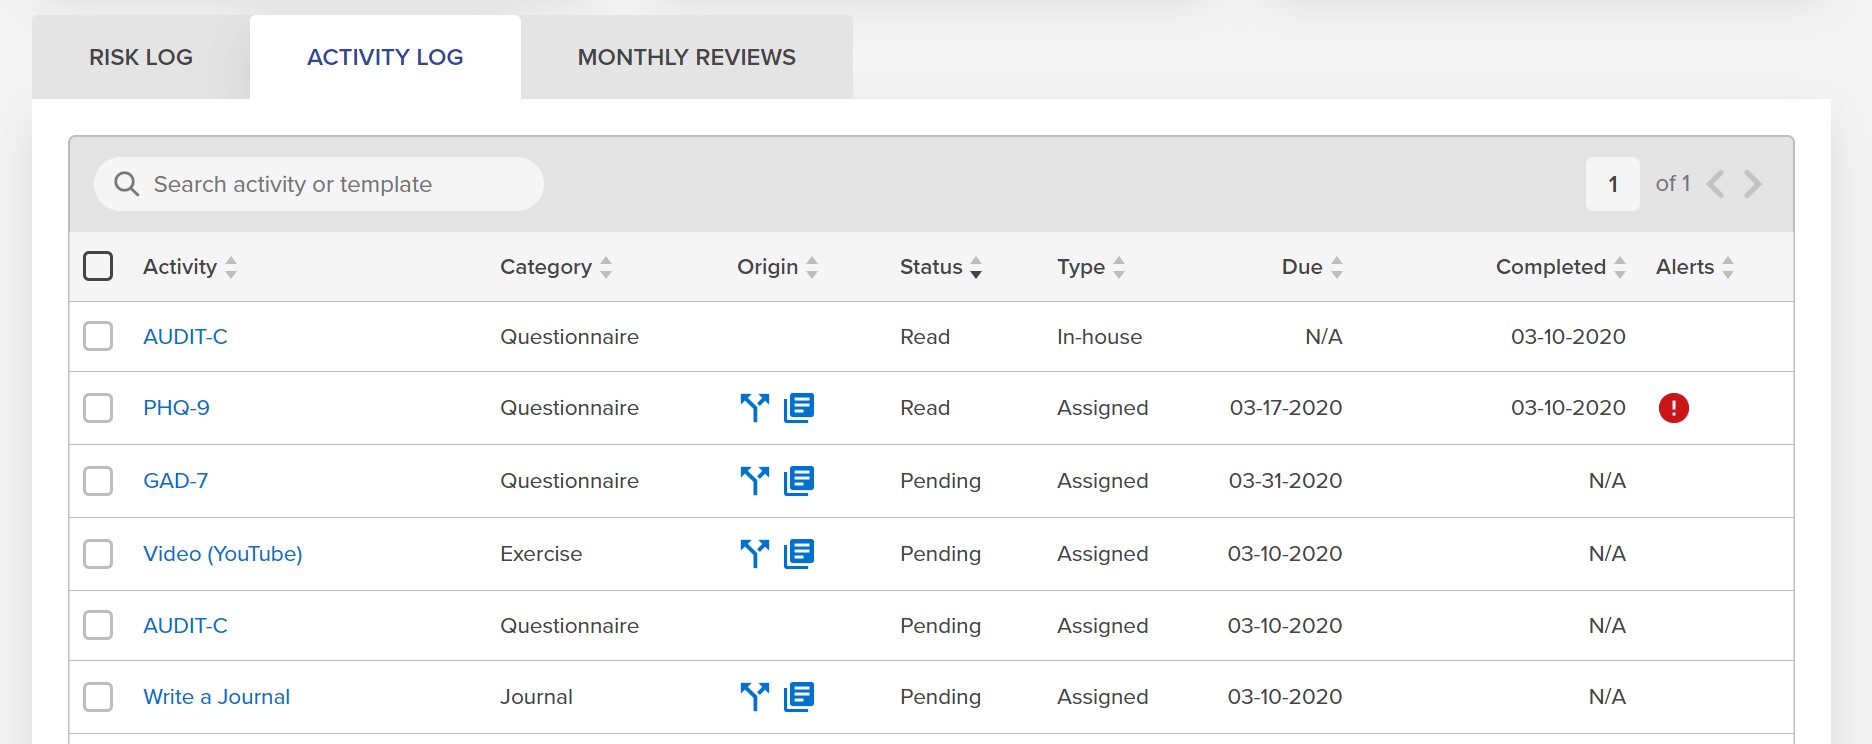Sort the table by Completed column
This screenshot has width=1872, height=744.
[1561, 267]
